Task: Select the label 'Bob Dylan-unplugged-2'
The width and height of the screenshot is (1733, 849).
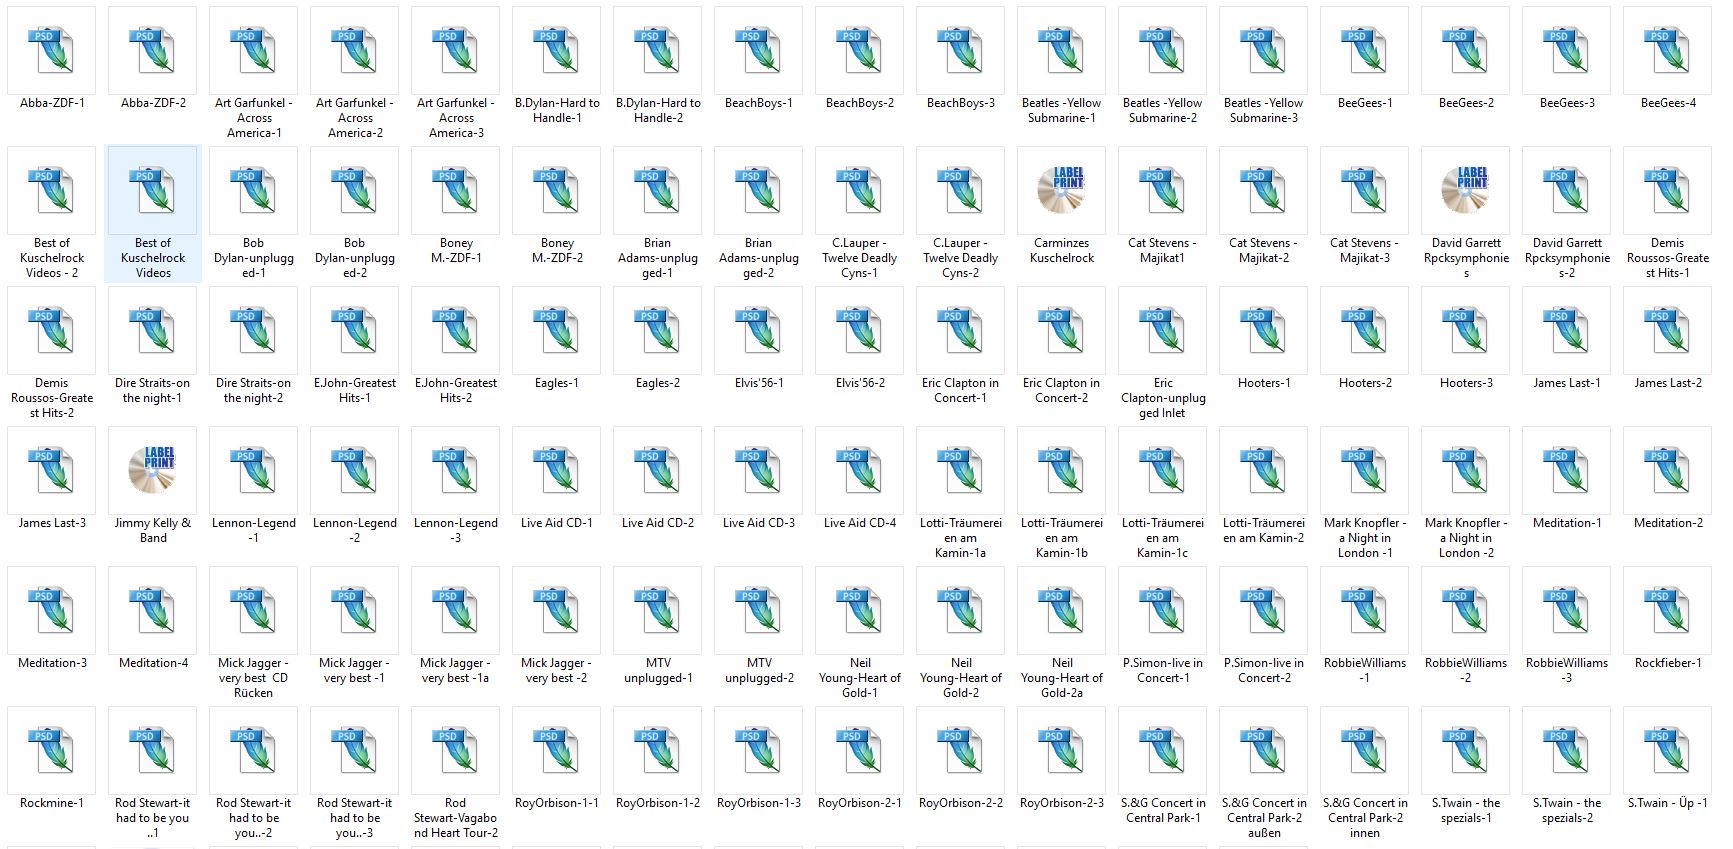Action: point(355,258)
